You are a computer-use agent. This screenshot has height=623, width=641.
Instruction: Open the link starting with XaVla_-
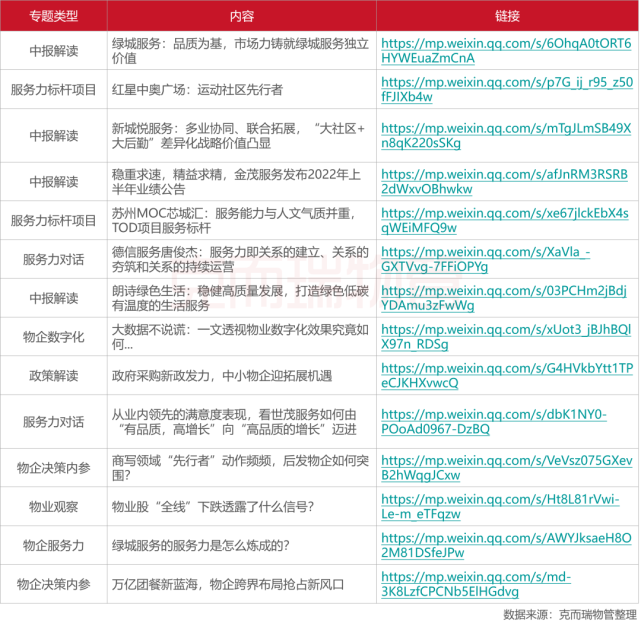click(486, 259)
